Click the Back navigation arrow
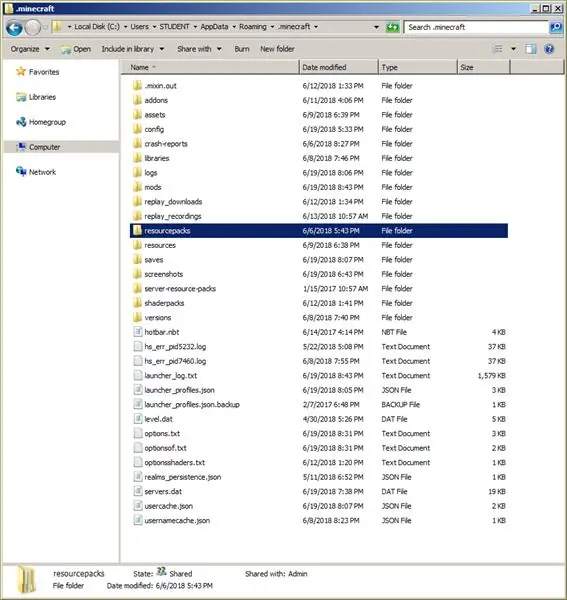 tap(15, 28)
